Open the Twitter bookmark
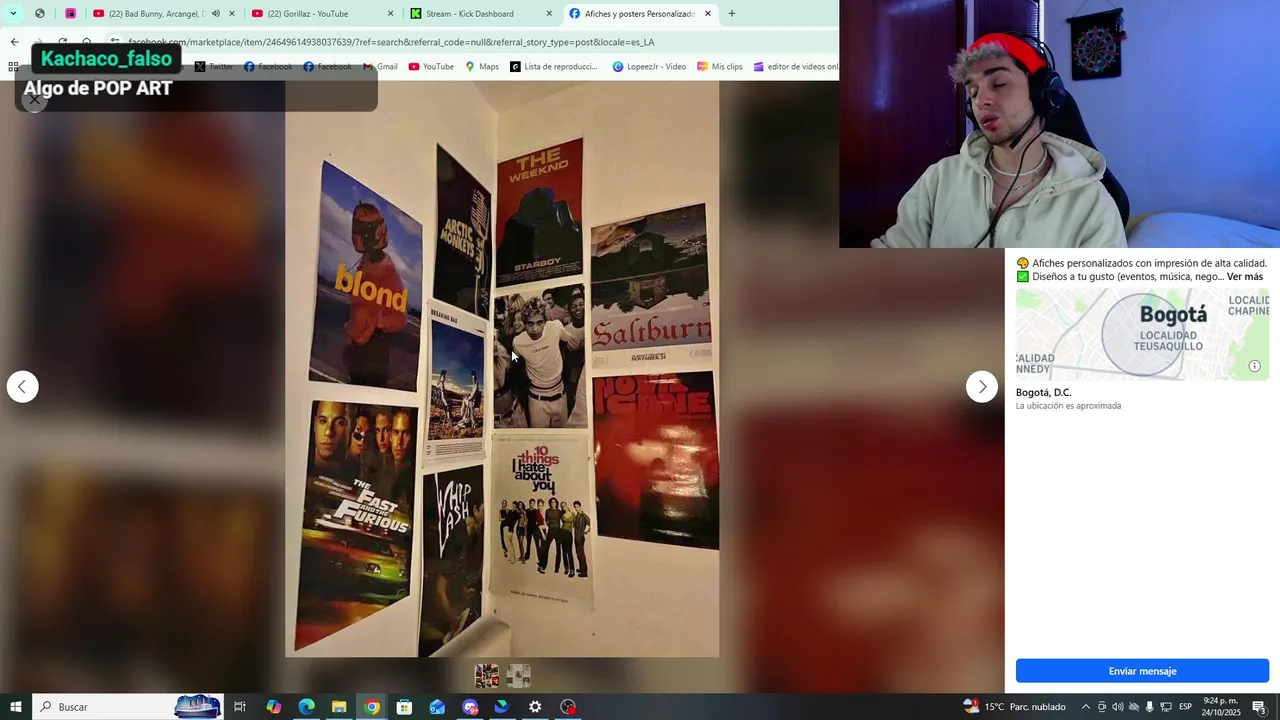This screenshot has width=1280, height=720. coord(214,67)
